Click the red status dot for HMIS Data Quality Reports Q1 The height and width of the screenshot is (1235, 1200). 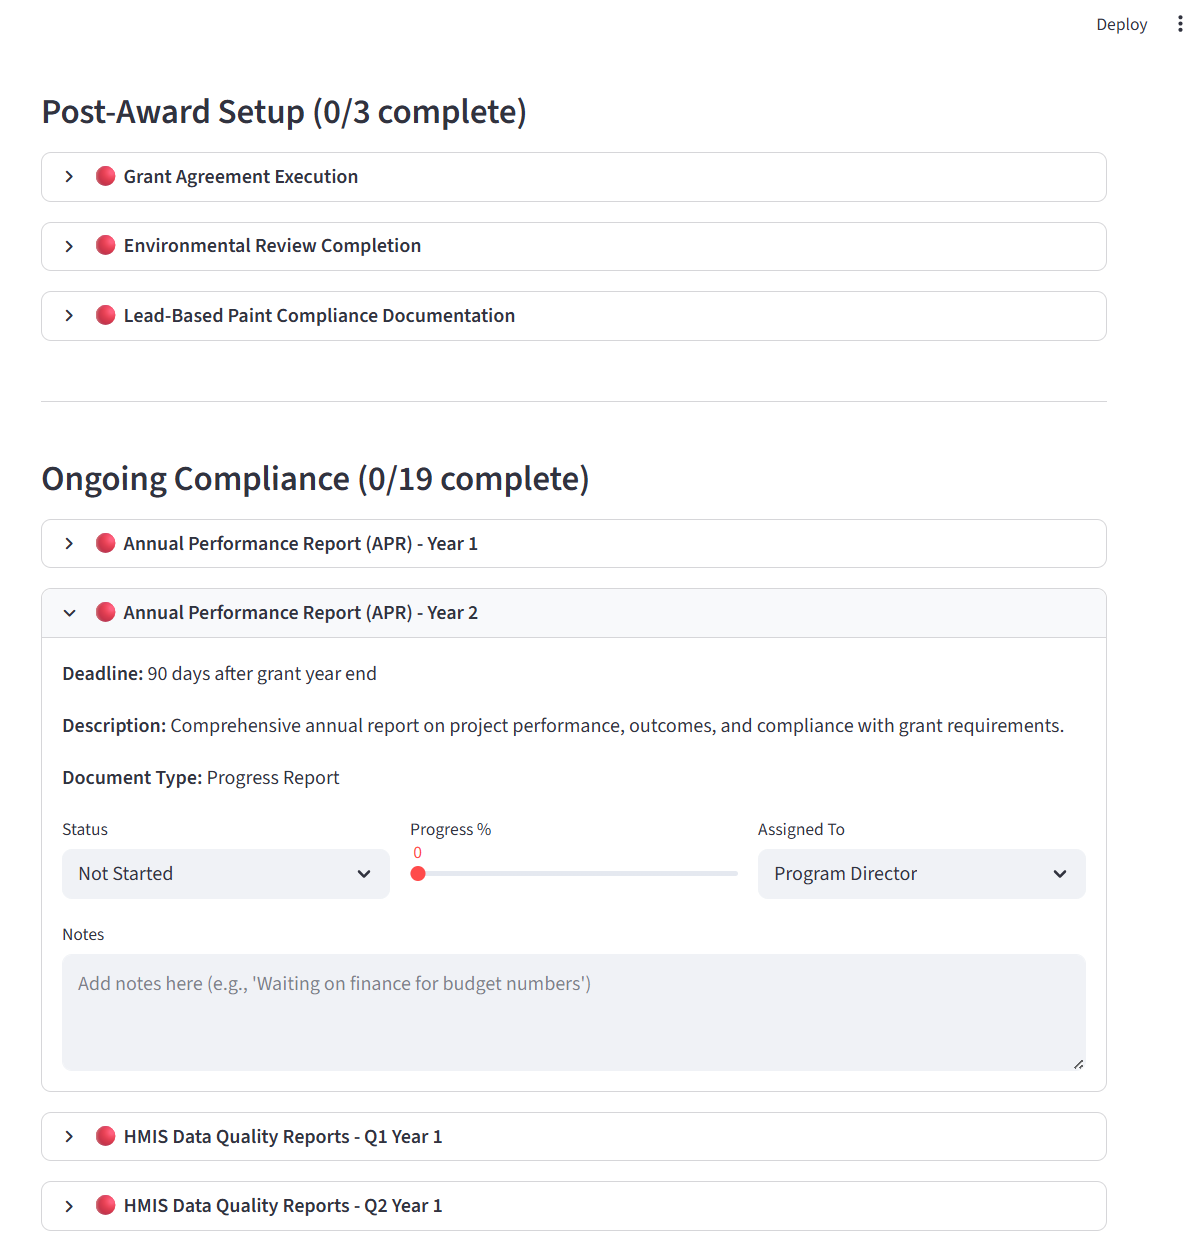[105, 1136]
